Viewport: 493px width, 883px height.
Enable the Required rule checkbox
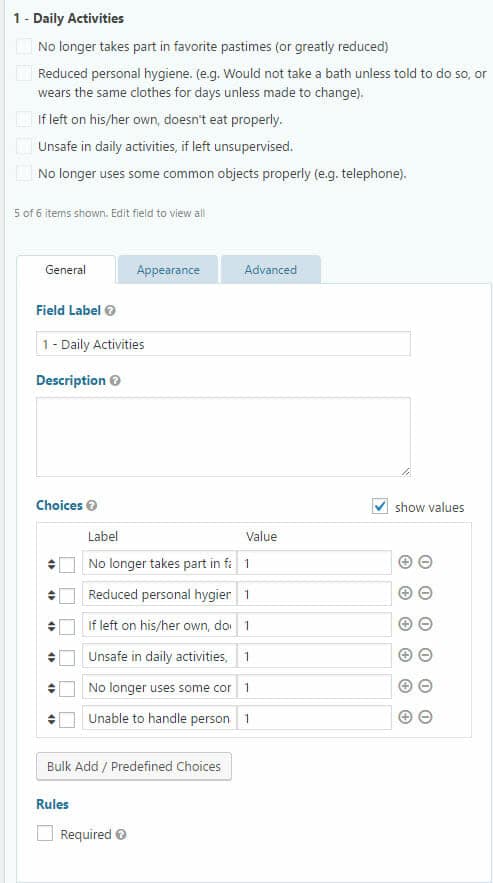click(45, 833)
